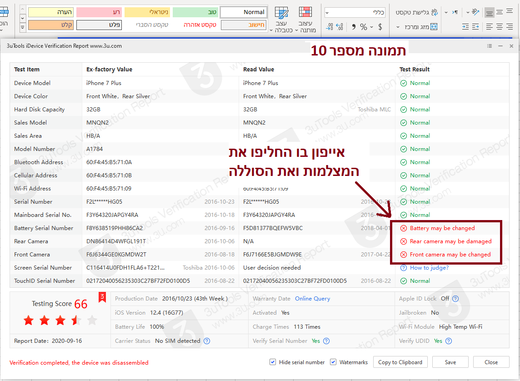Apply the orange 'קלט' input cell style
Viewport: 520px width, 381px height.
click(x=51, y=25)
